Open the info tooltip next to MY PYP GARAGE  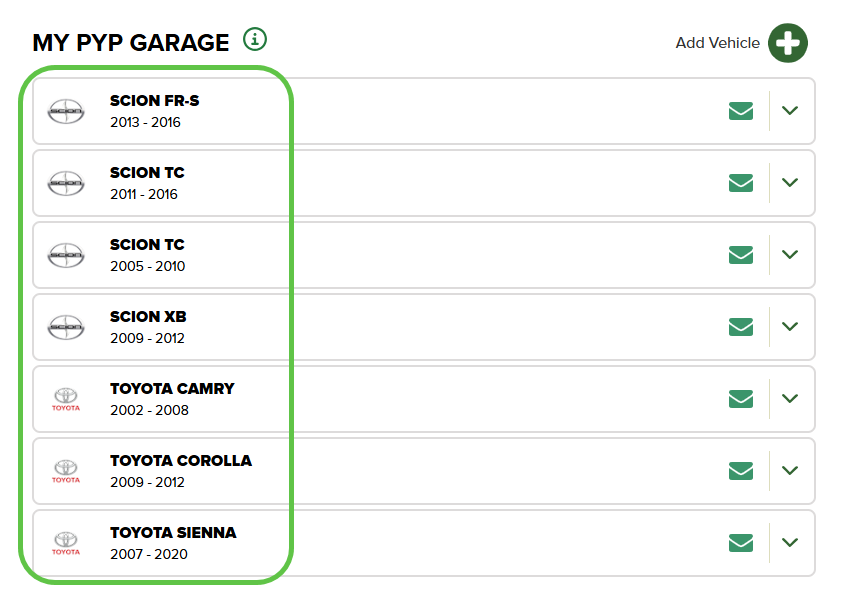[x=255, y=40]
